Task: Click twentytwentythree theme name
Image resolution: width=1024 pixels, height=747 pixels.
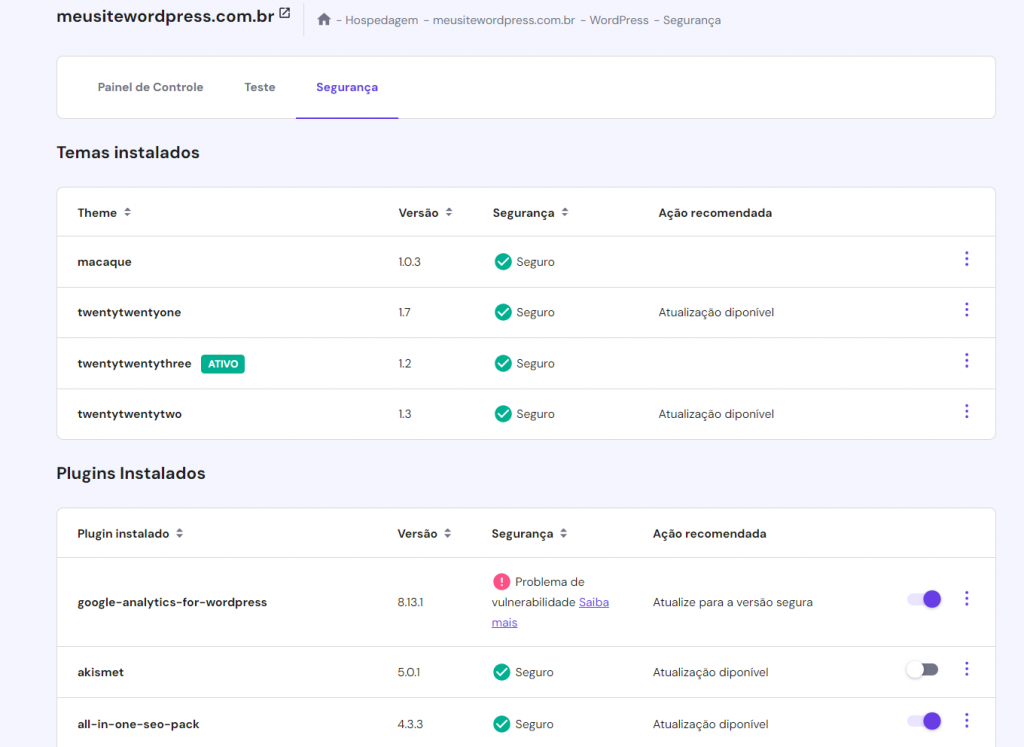Action: [134, 363]
